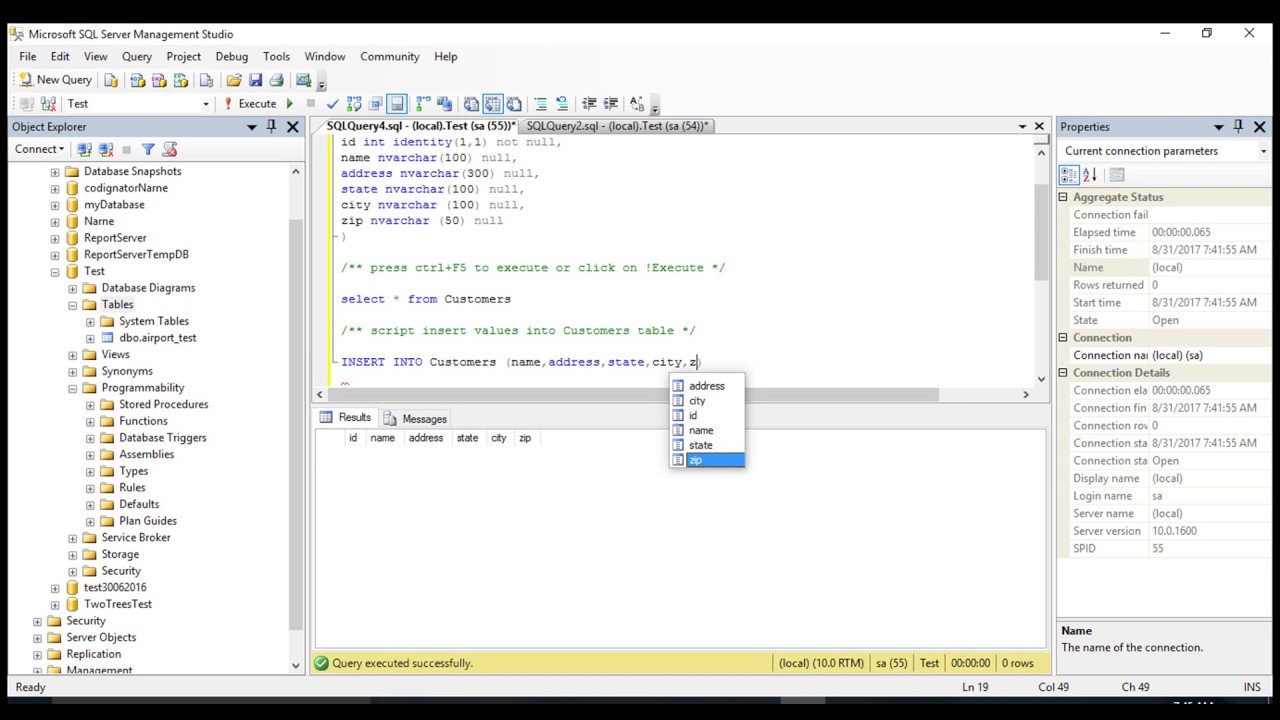Click the Object Explorer filter funnel icon
The width and height of the screenshot is (1280, 720).
point(148,149)
